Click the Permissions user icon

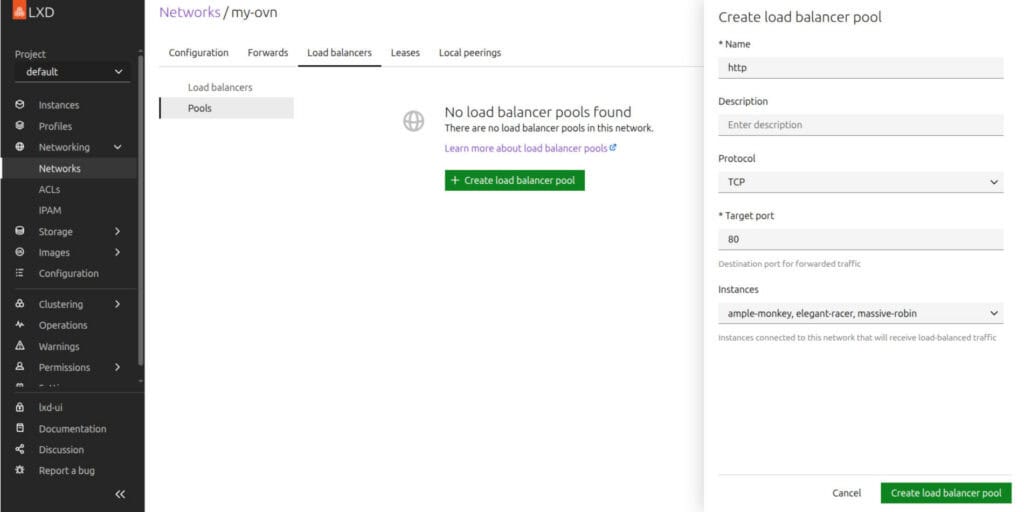coord(20,366)
